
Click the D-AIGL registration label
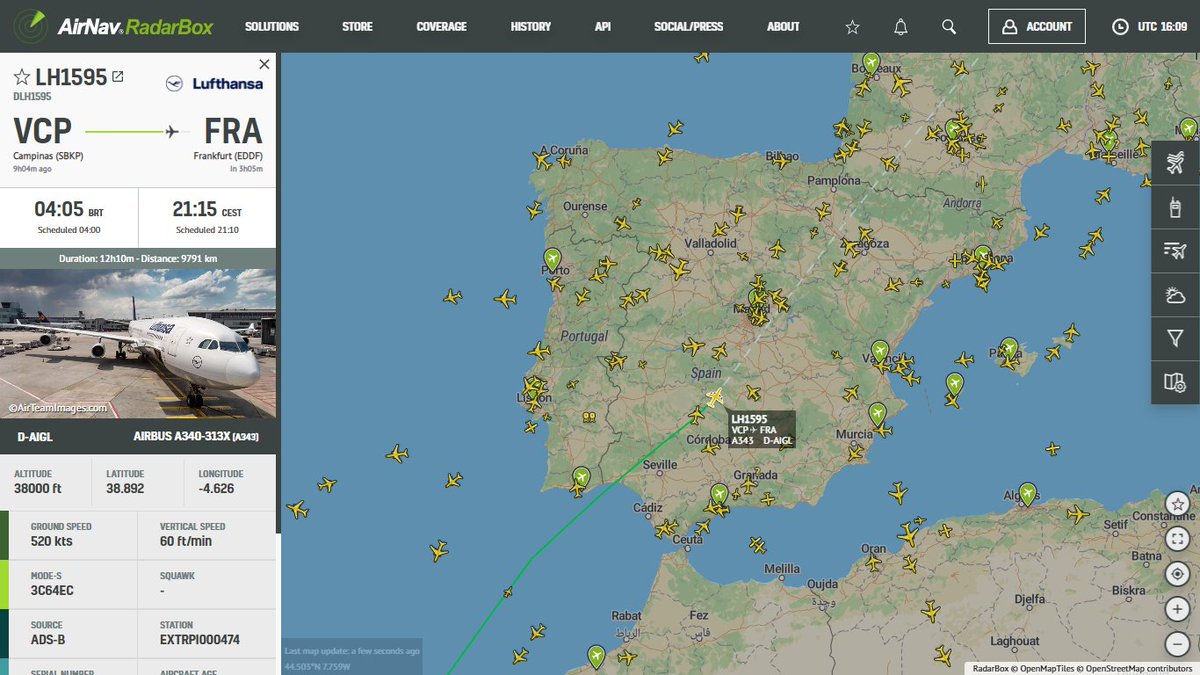35,437
